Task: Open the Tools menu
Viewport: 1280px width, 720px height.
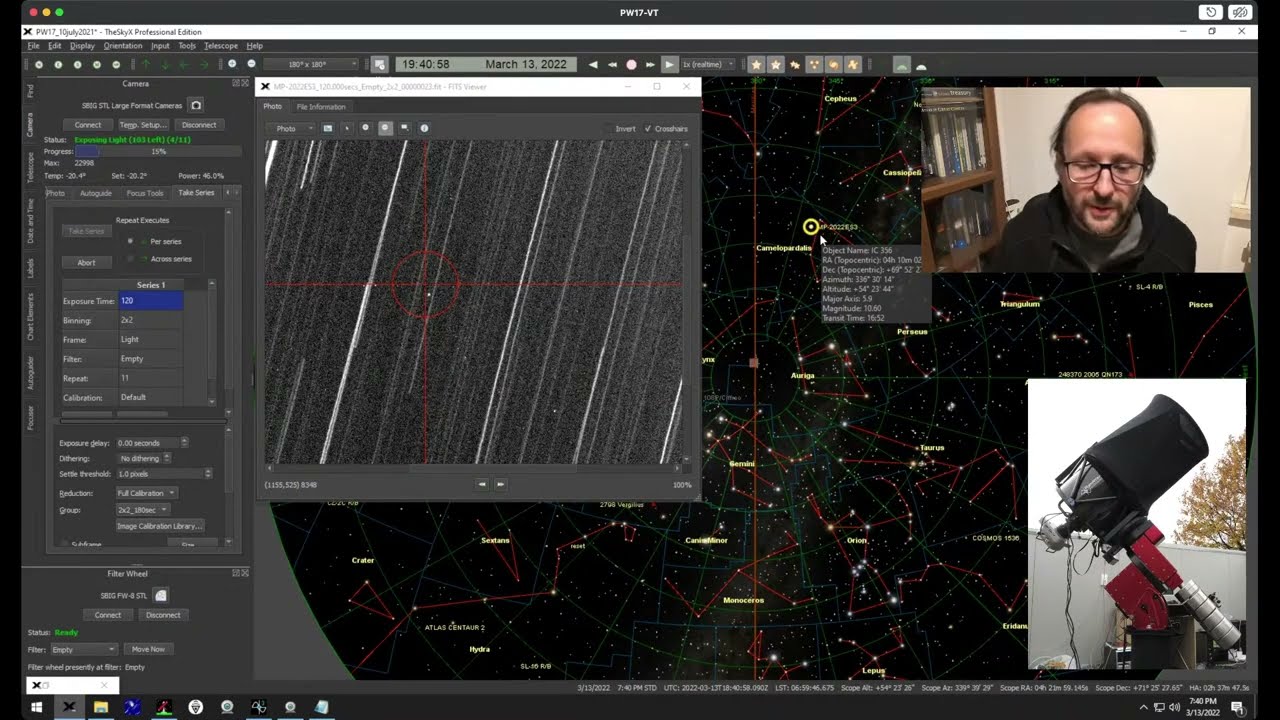Action: pyautogui.click(x=187, y=46)
